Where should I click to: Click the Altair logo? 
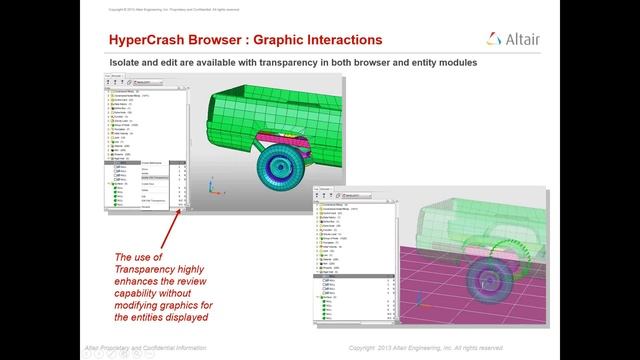point(513,39)
